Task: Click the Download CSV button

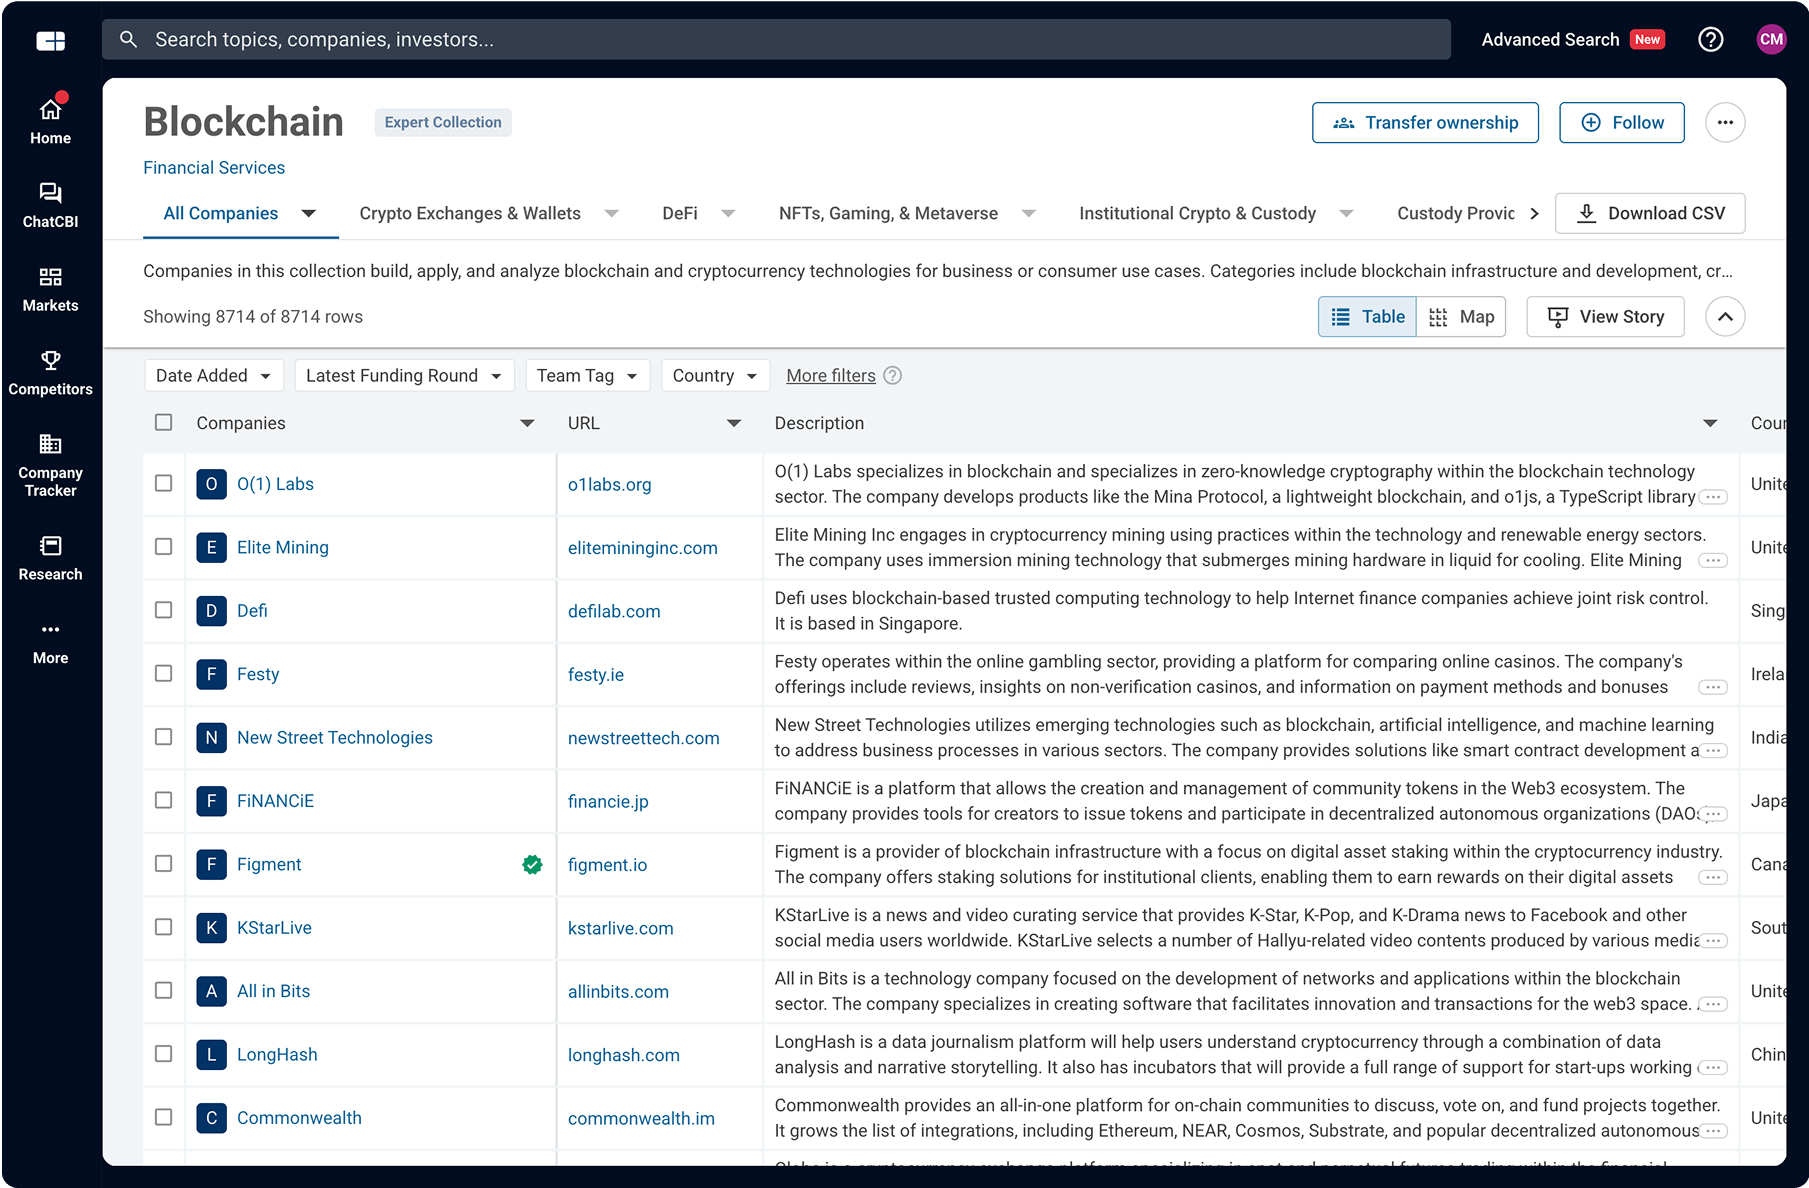Action: click(x=1649, y=214)
